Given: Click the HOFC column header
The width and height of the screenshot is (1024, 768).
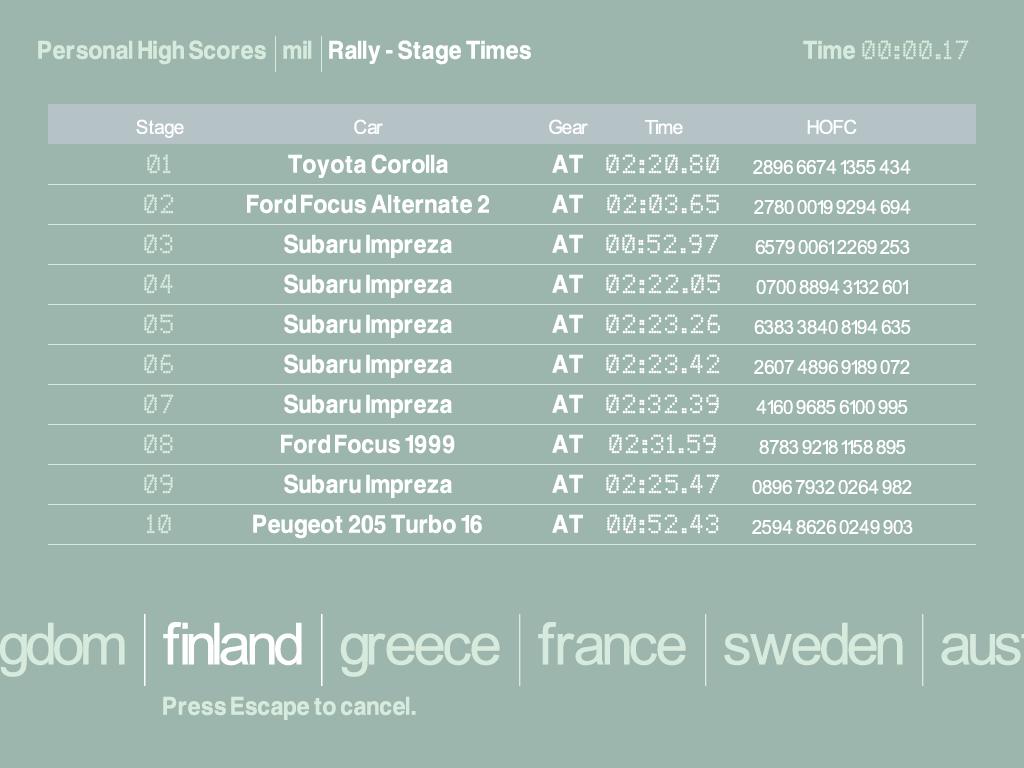Looking at the screenshot, I should click(831, 127).
